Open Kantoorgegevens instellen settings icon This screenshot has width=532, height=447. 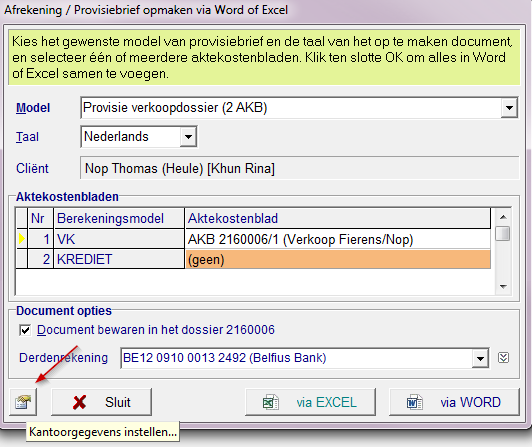pyautogui.click(x=23, y=402)
